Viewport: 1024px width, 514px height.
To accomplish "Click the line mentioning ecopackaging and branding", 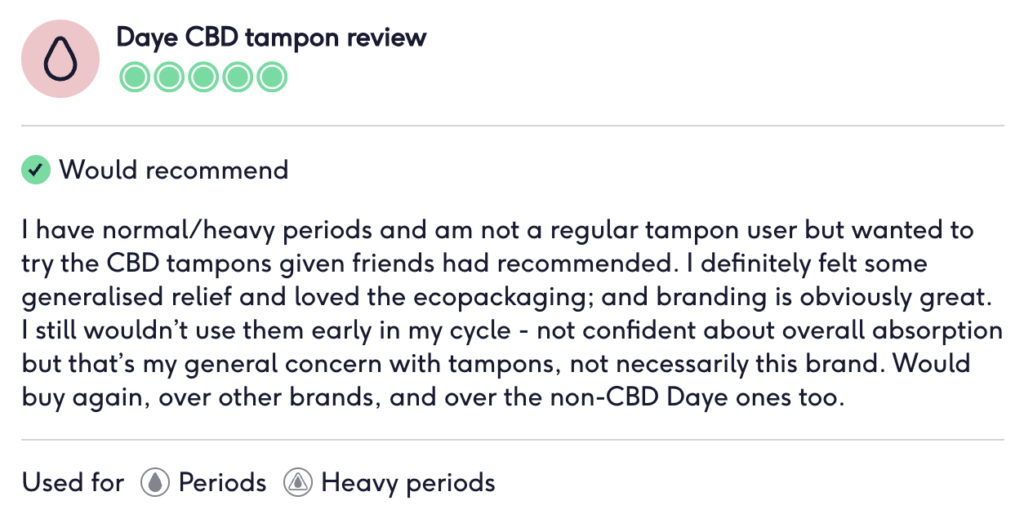I will coord(507,297).
